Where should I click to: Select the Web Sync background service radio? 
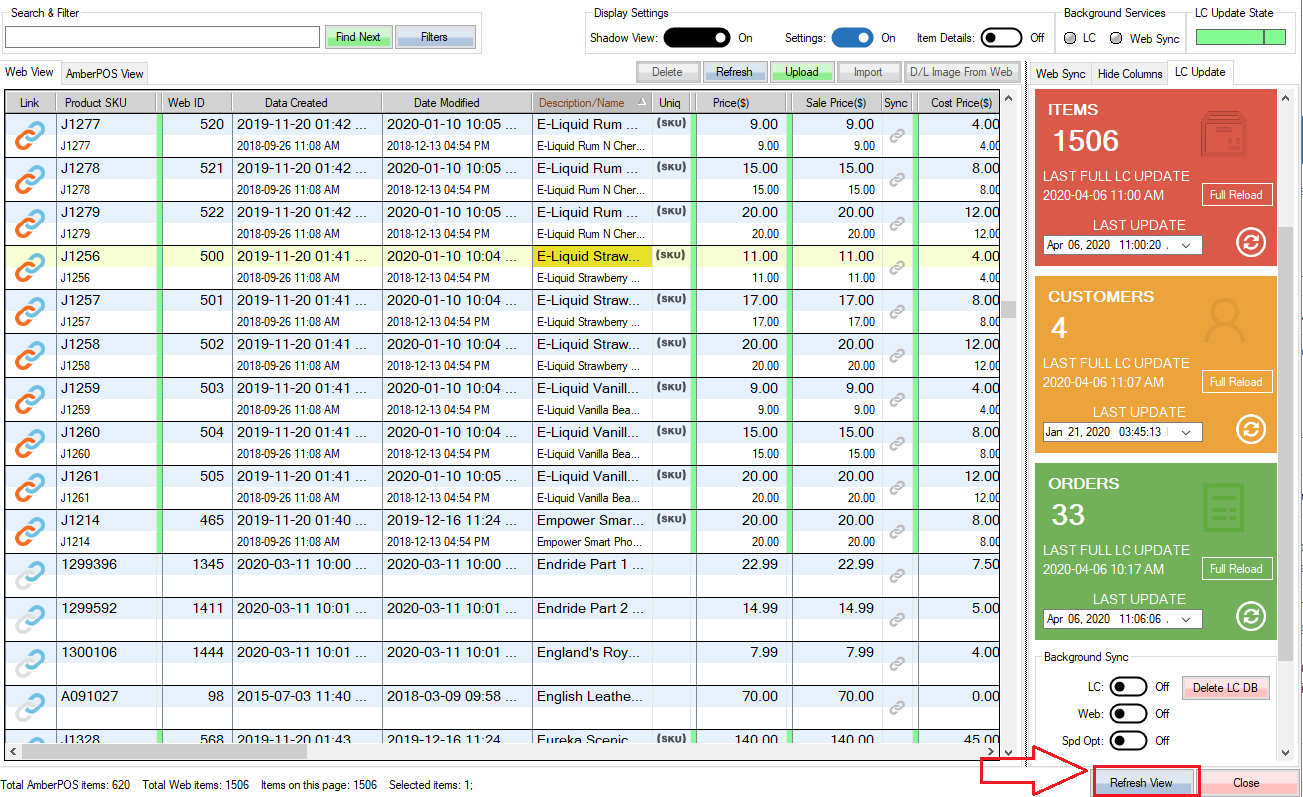pos(1116,38)
